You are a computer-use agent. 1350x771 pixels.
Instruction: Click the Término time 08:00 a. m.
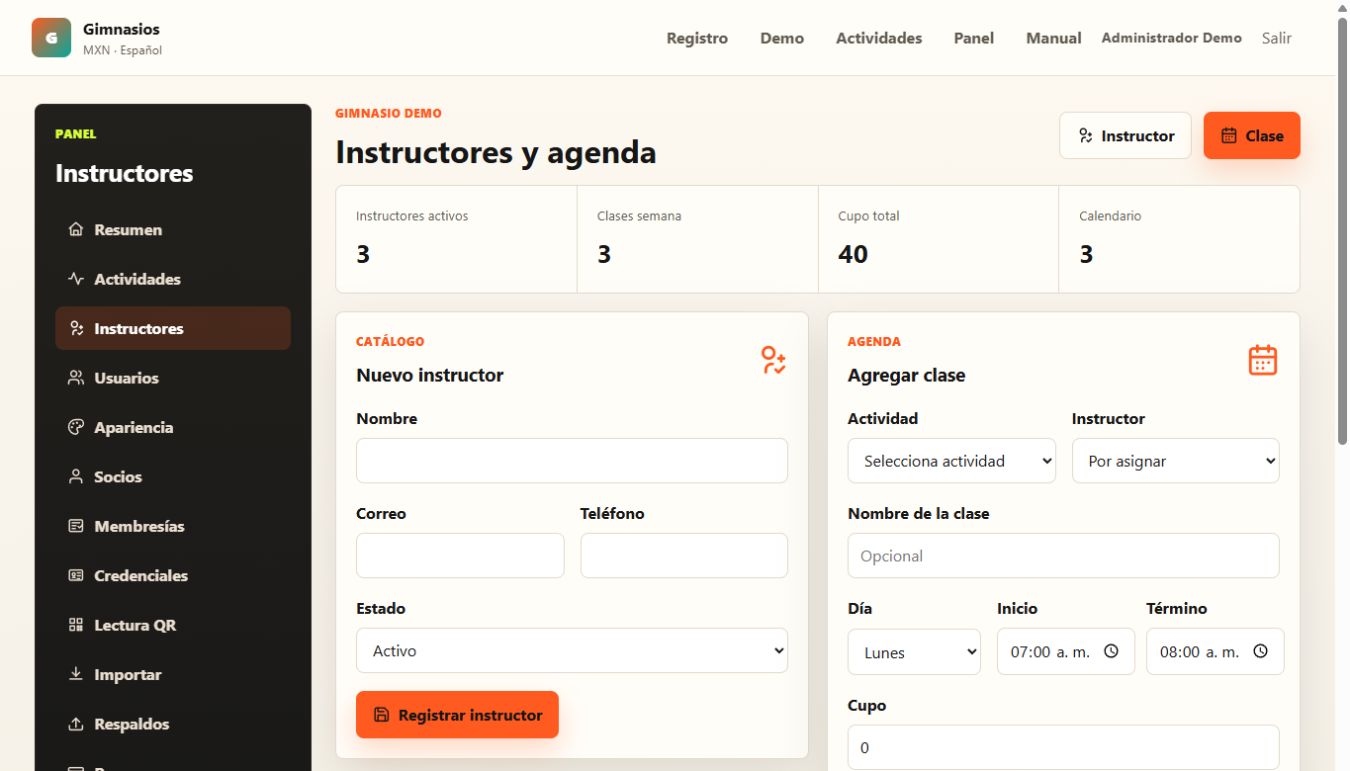point(1199,652)
